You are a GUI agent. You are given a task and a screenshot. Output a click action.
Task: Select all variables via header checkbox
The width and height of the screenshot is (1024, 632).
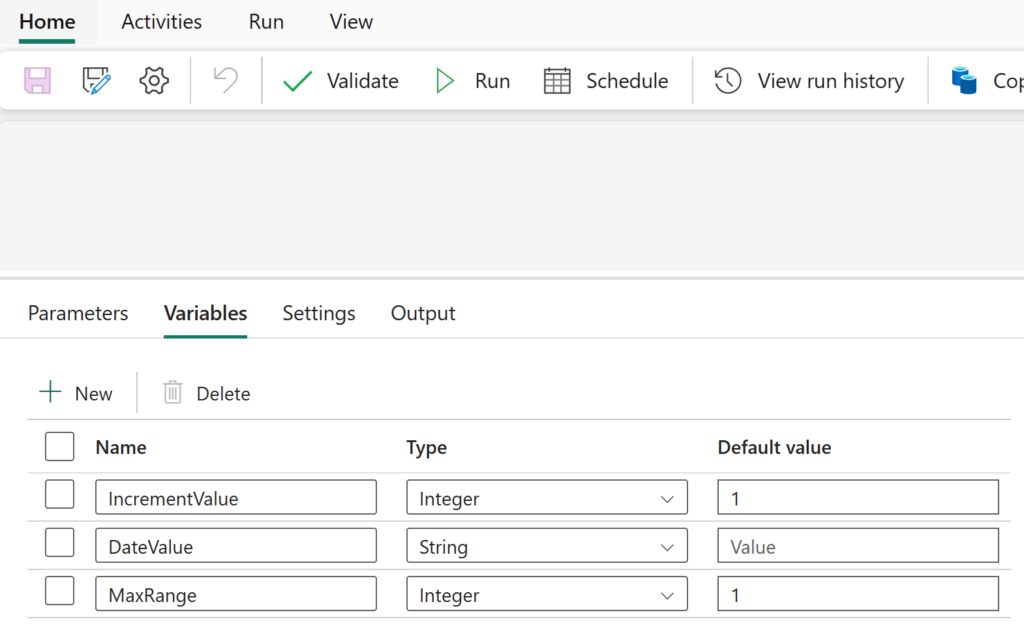coord(59,446)
